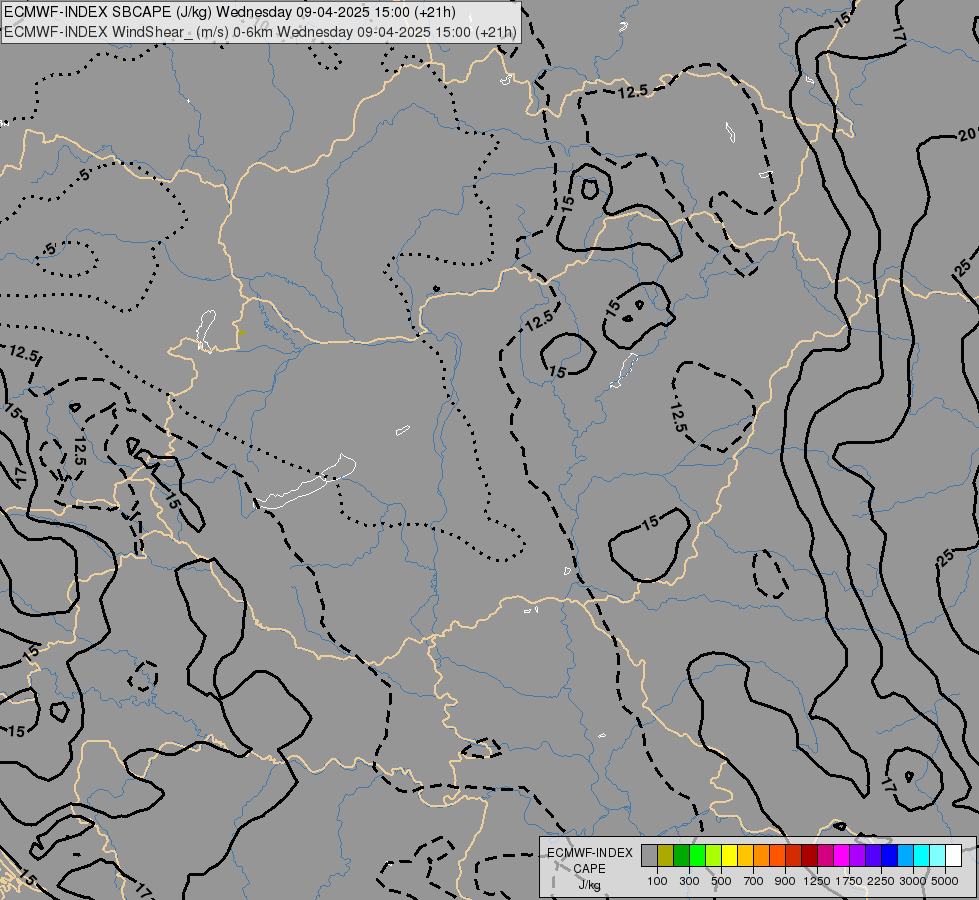Click the CAPE label in legend

pos(589,869)
